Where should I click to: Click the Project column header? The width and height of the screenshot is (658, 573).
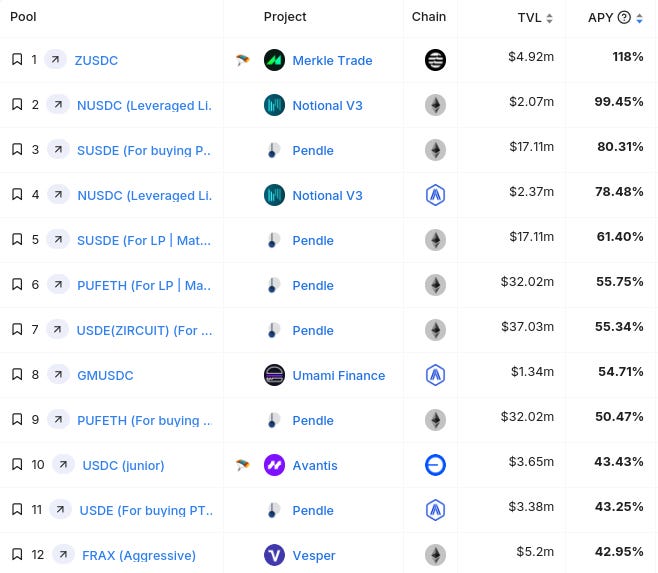coord(285,17)
